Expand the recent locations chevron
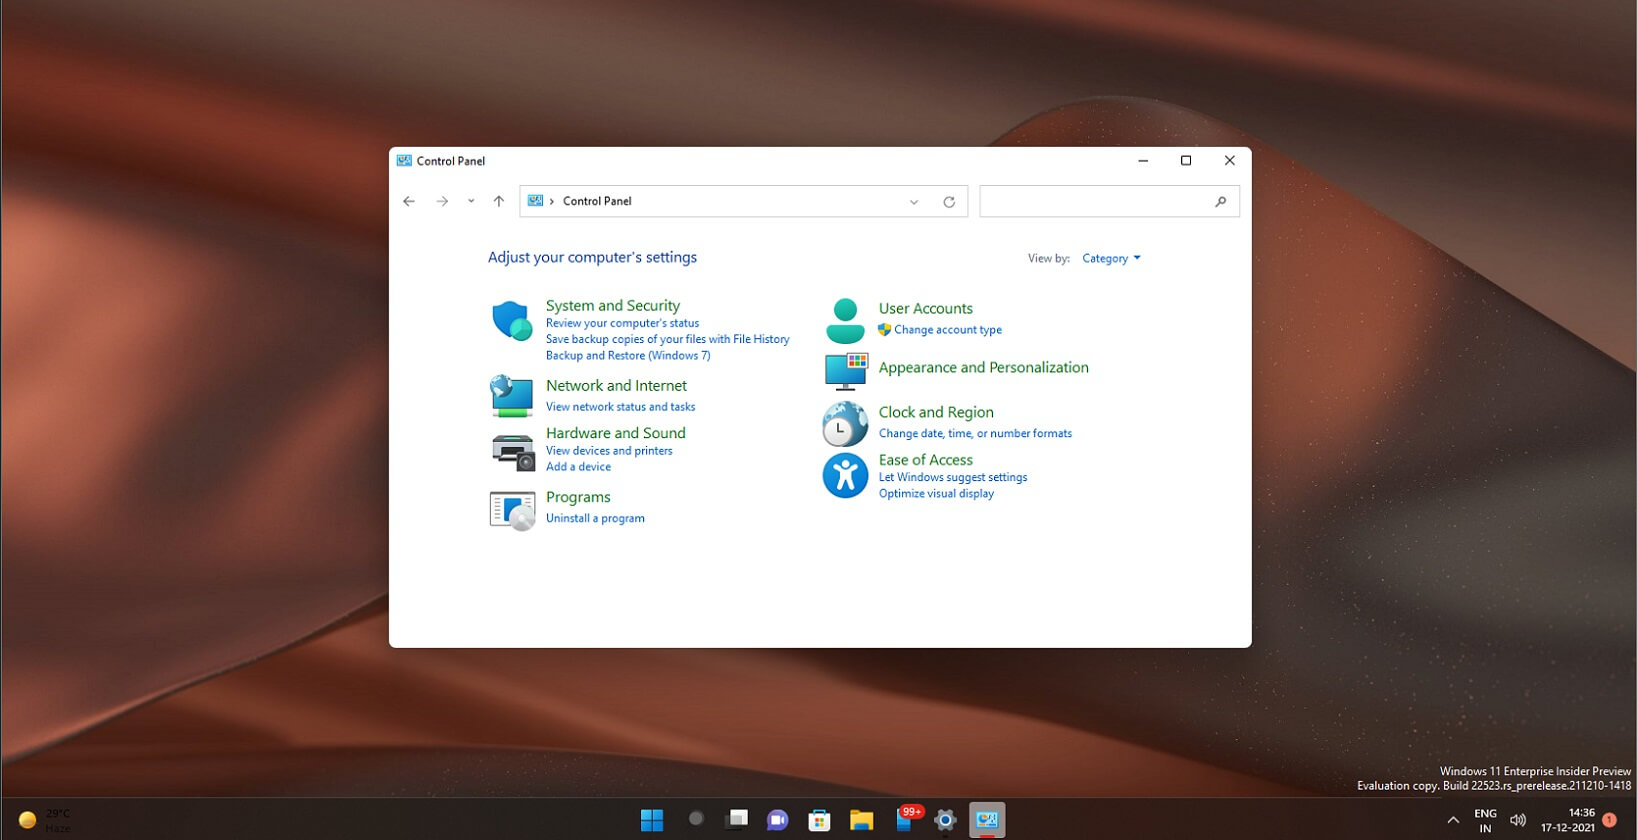1637x840 pixels. click(471, 202)
